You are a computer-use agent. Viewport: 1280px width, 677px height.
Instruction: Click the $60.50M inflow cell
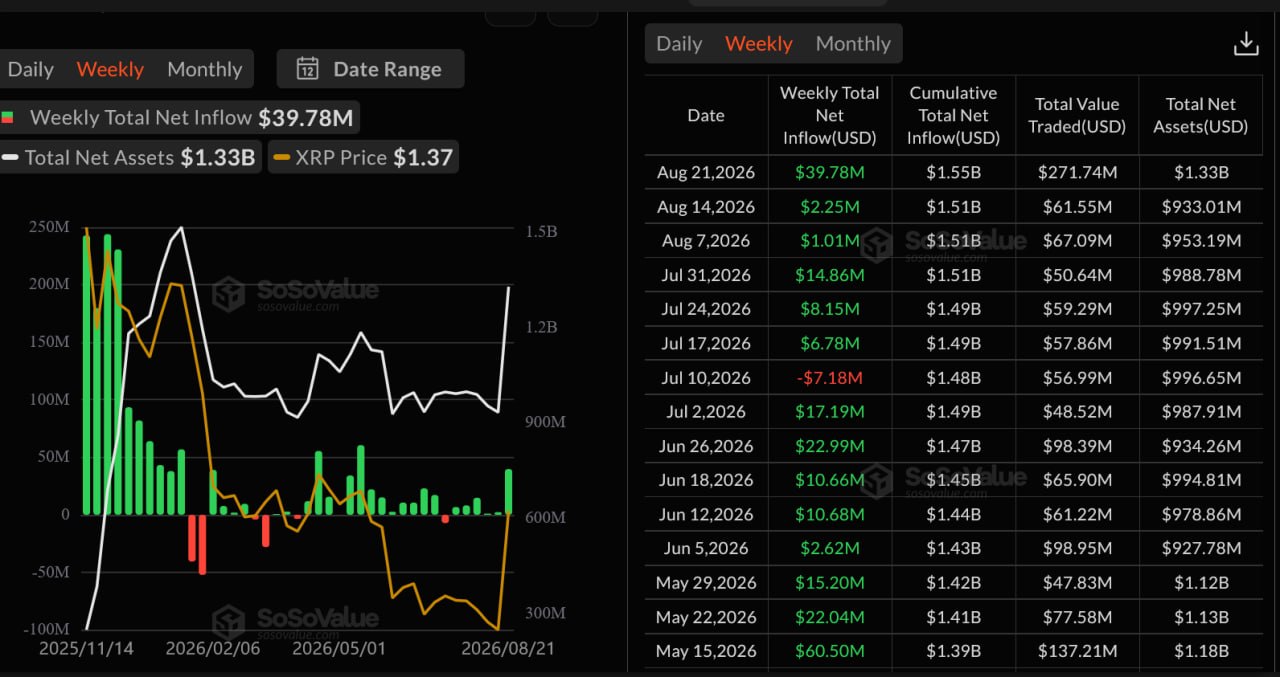click(830, 651)
